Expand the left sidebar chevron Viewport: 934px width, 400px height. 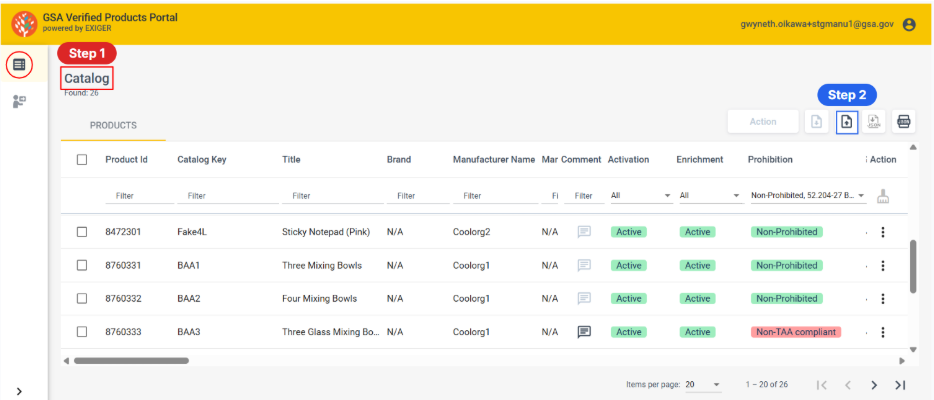pos(19,391)
